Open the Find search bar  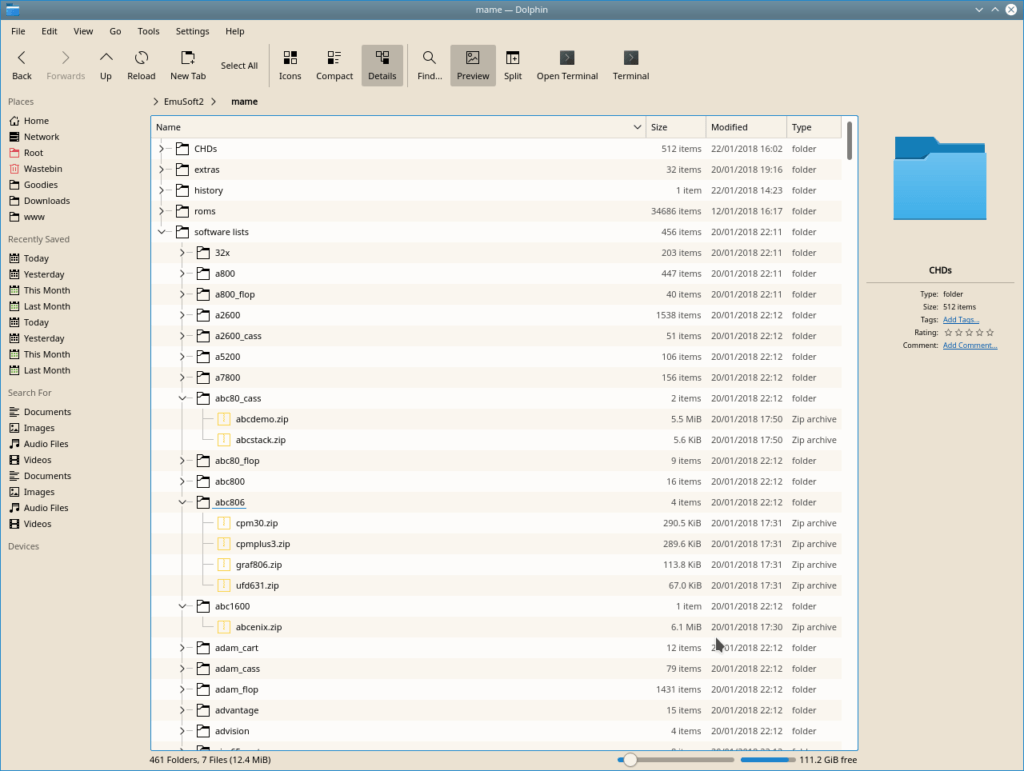(428, 64)
